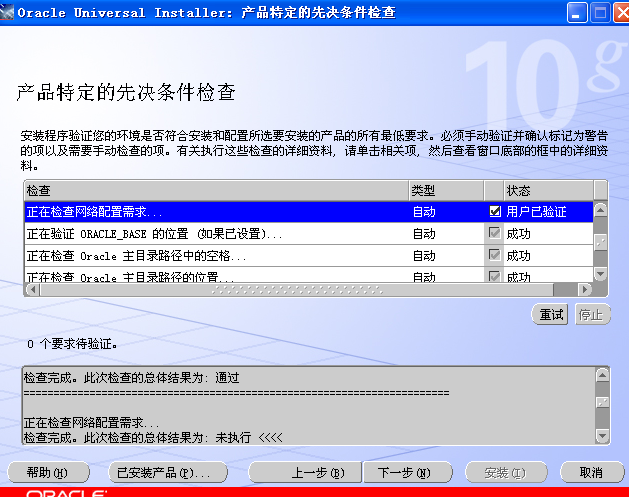Select the row 正在验证 ORACLE_BASE 的位置
This screenshot has height=497, width=629.
pyautogui.click(x=308, y=233)
